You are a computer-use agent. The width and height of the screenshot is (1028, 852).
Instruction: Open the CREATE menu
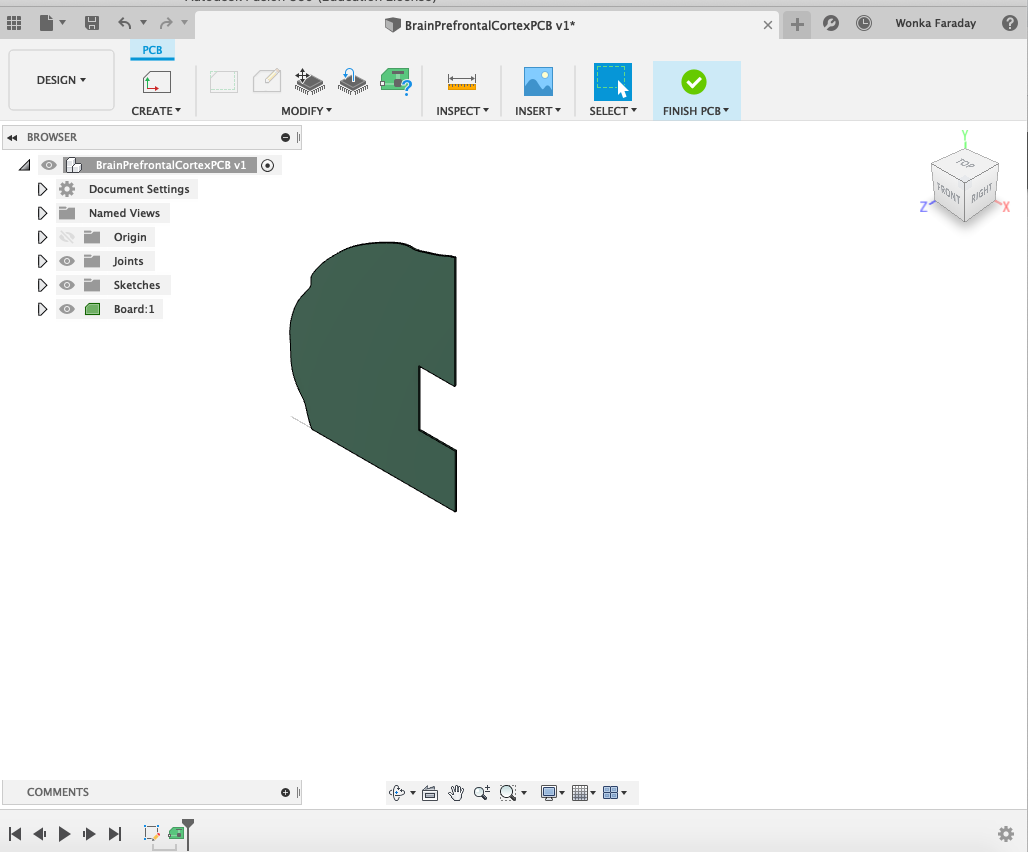156,111
